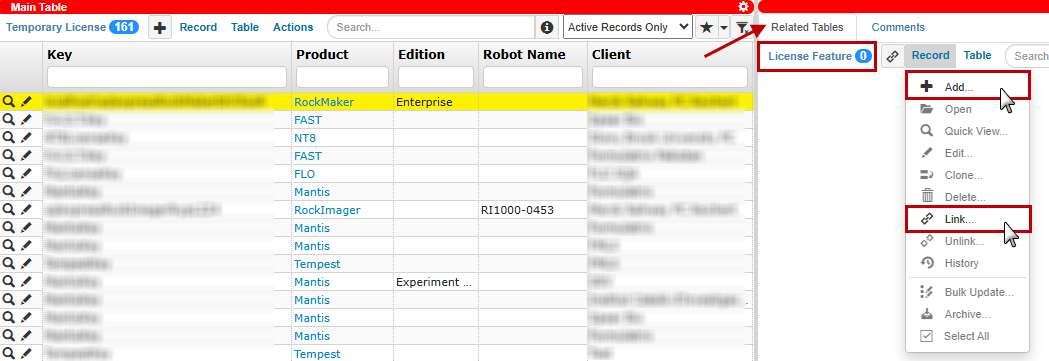Image resolution: width=1049 pixels, height=361 pixels.
Task: Click the search info icon
Action: pyautogui.click(x=547, y=27)
